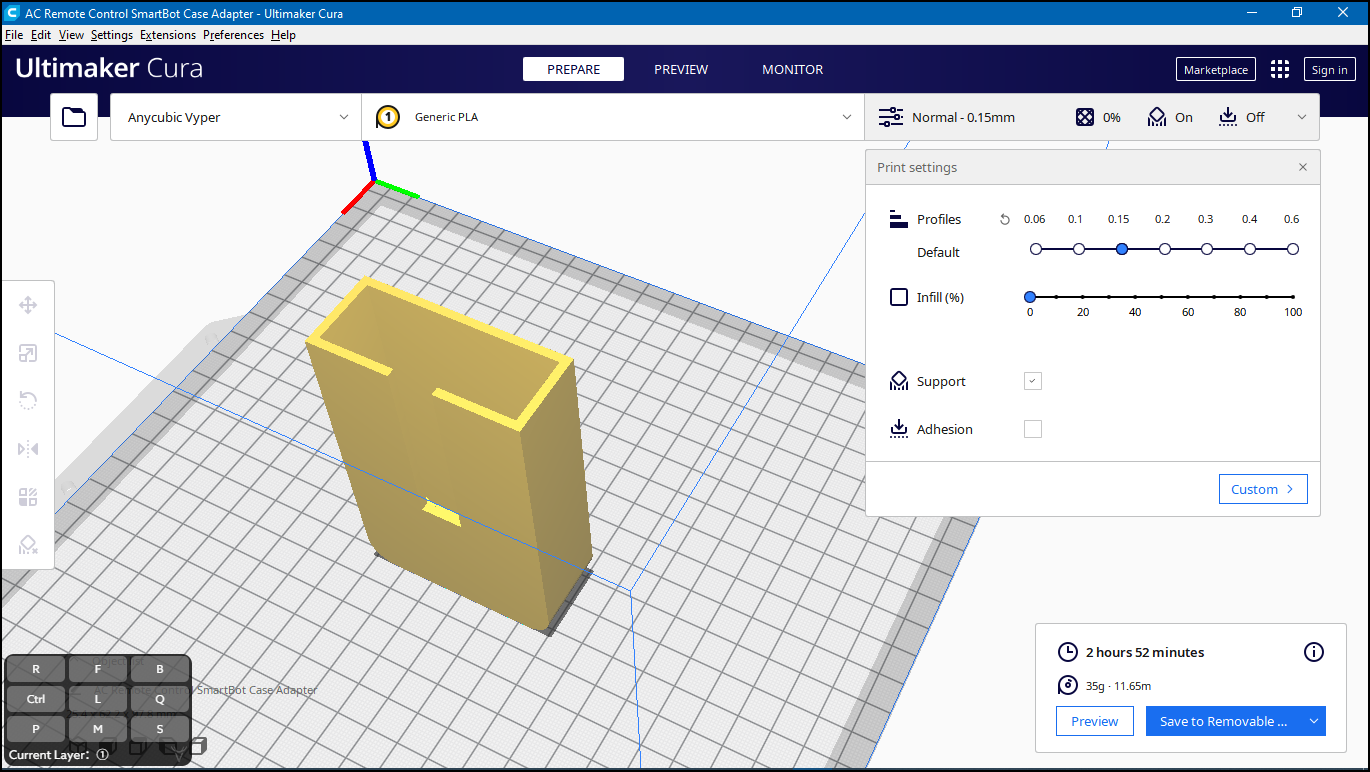Open the Marketplace
The width and height of the screenshot is (1370, 772).
tap(1216, 69)
